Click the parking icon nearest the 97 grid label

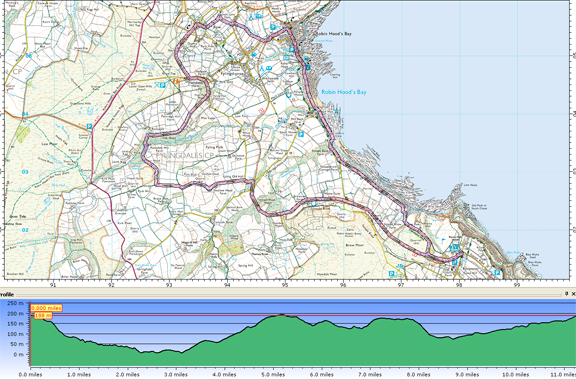pyautogui.click(x=392, y=273)
